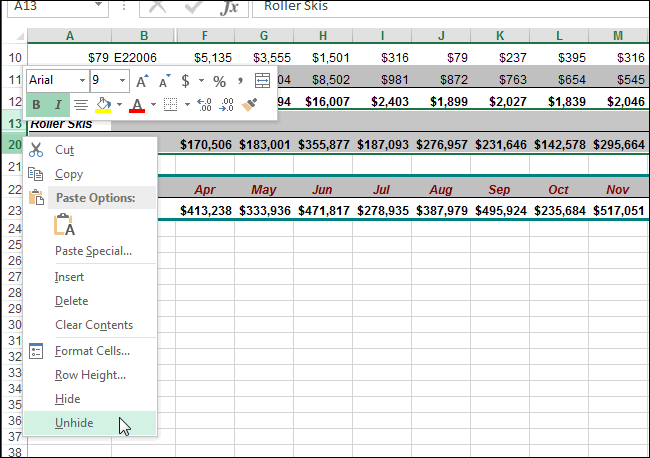Select column B header
The height and width of the screenshot is (458, 650).
(144, 36)
